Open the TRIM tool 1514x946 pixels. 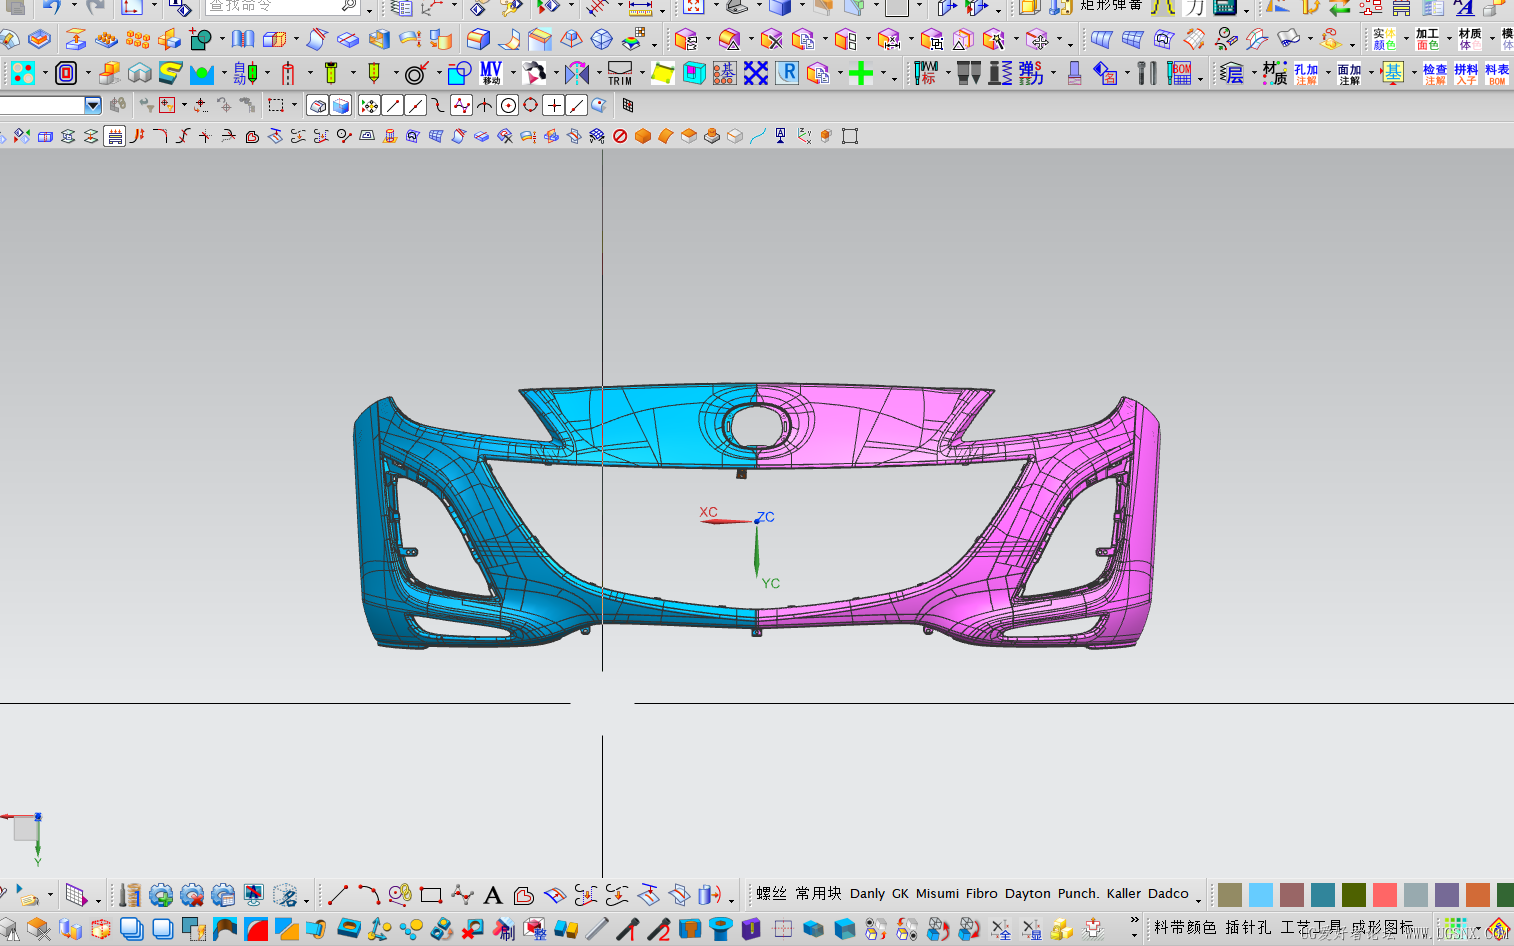[620, 73]
